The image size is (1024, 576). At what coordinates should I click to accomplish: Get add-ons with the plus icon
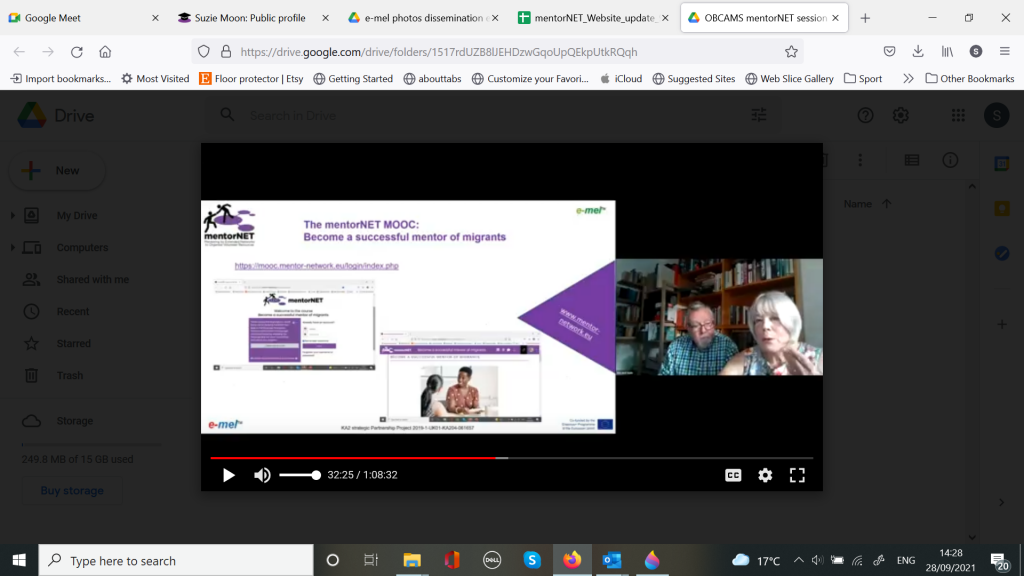(1002, 324)
